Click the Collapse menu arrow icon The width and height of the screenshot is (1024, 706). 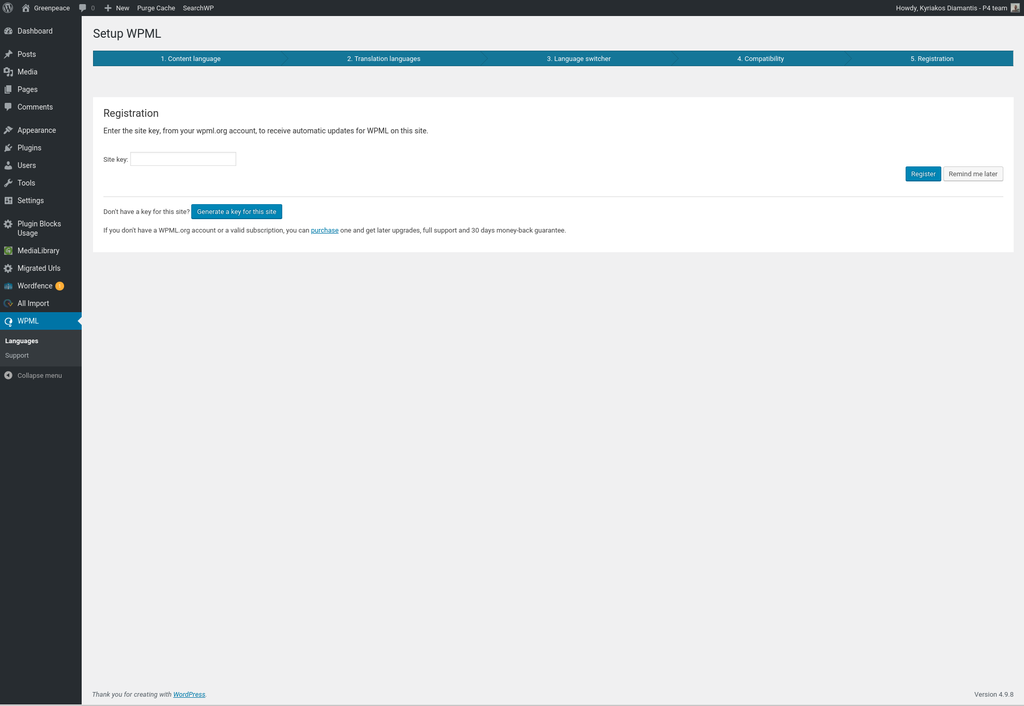(x=8, y=376)
